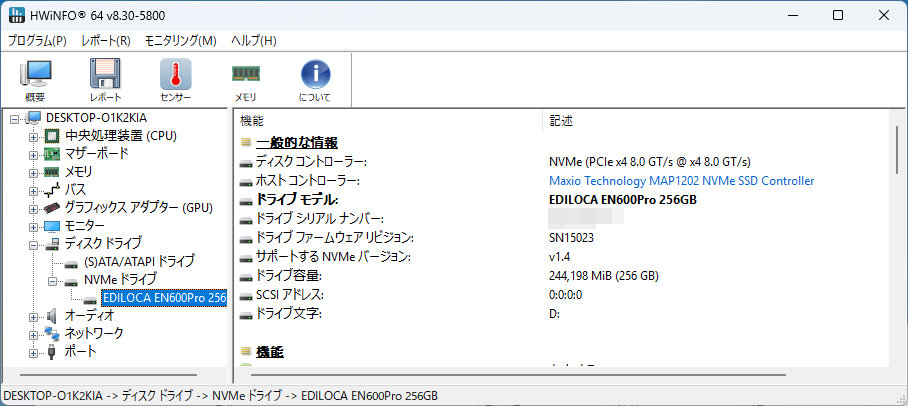This screenshot has height=406, width=908.
Task: Select (S)ATA/ATAPI ドライブ tree item
Action: click(x=139, y=261)
